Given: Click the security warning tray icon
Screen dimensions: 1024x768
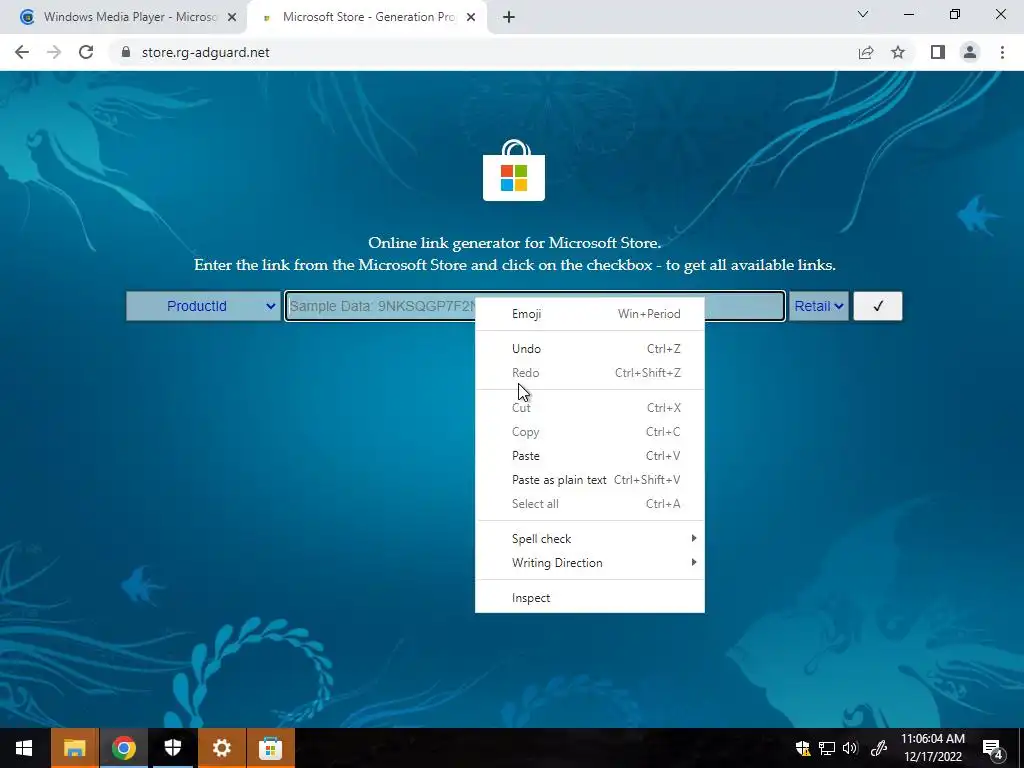Looking at the screenshot, I should [x=803, y=748].
